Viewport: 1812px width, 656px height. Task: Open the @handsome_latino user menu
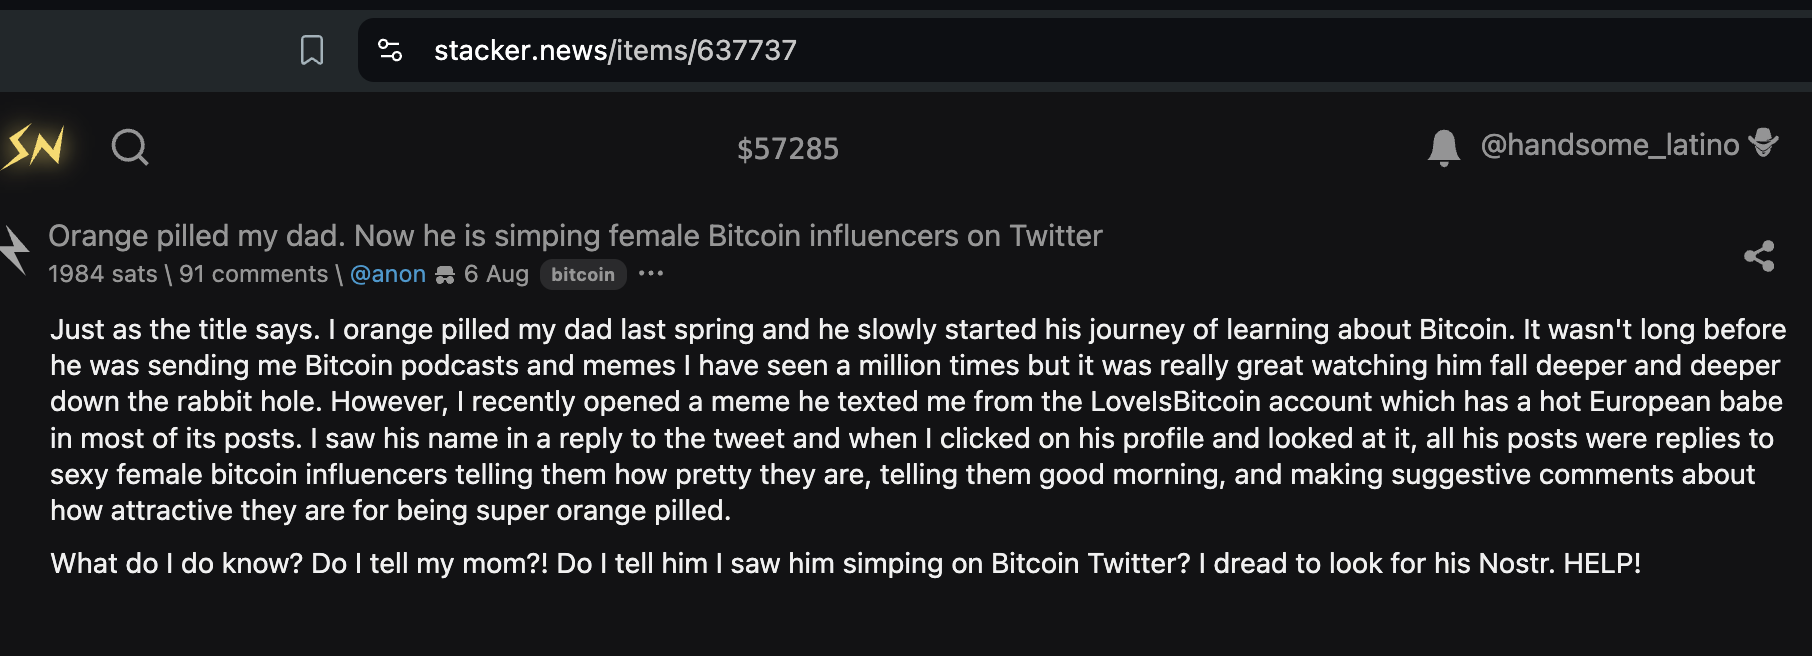[x=1609, y=146]
